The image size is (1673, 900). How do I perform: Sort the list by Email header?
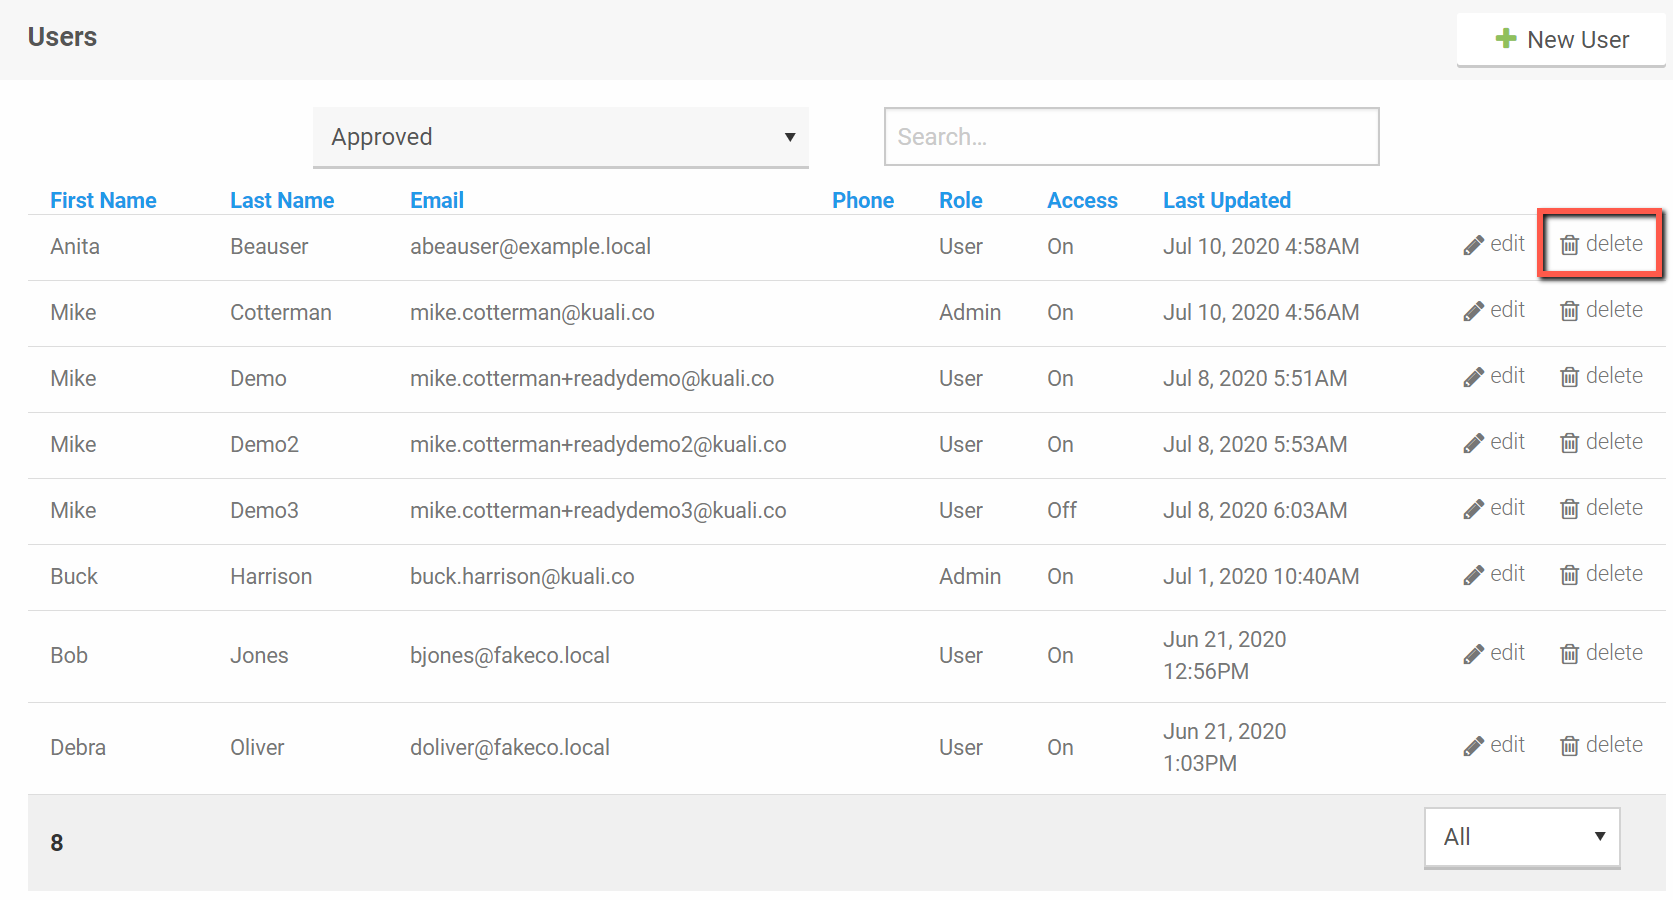tap(437, 200)
